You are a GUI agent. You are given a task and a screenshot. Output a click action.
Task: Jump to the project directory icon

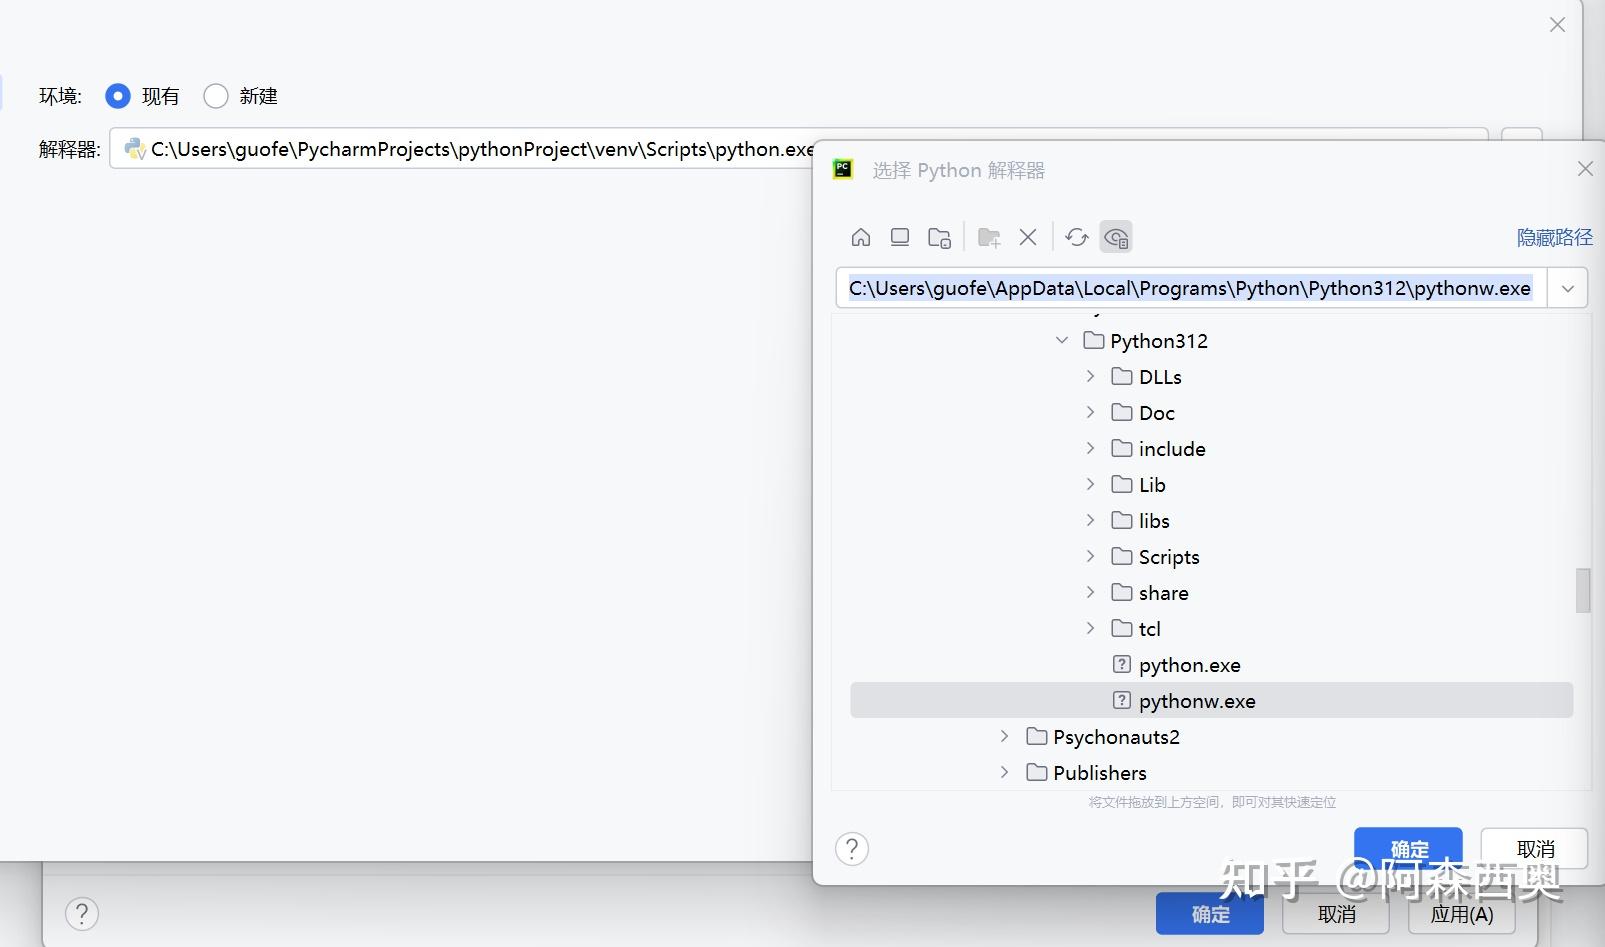tap(939, 237)
